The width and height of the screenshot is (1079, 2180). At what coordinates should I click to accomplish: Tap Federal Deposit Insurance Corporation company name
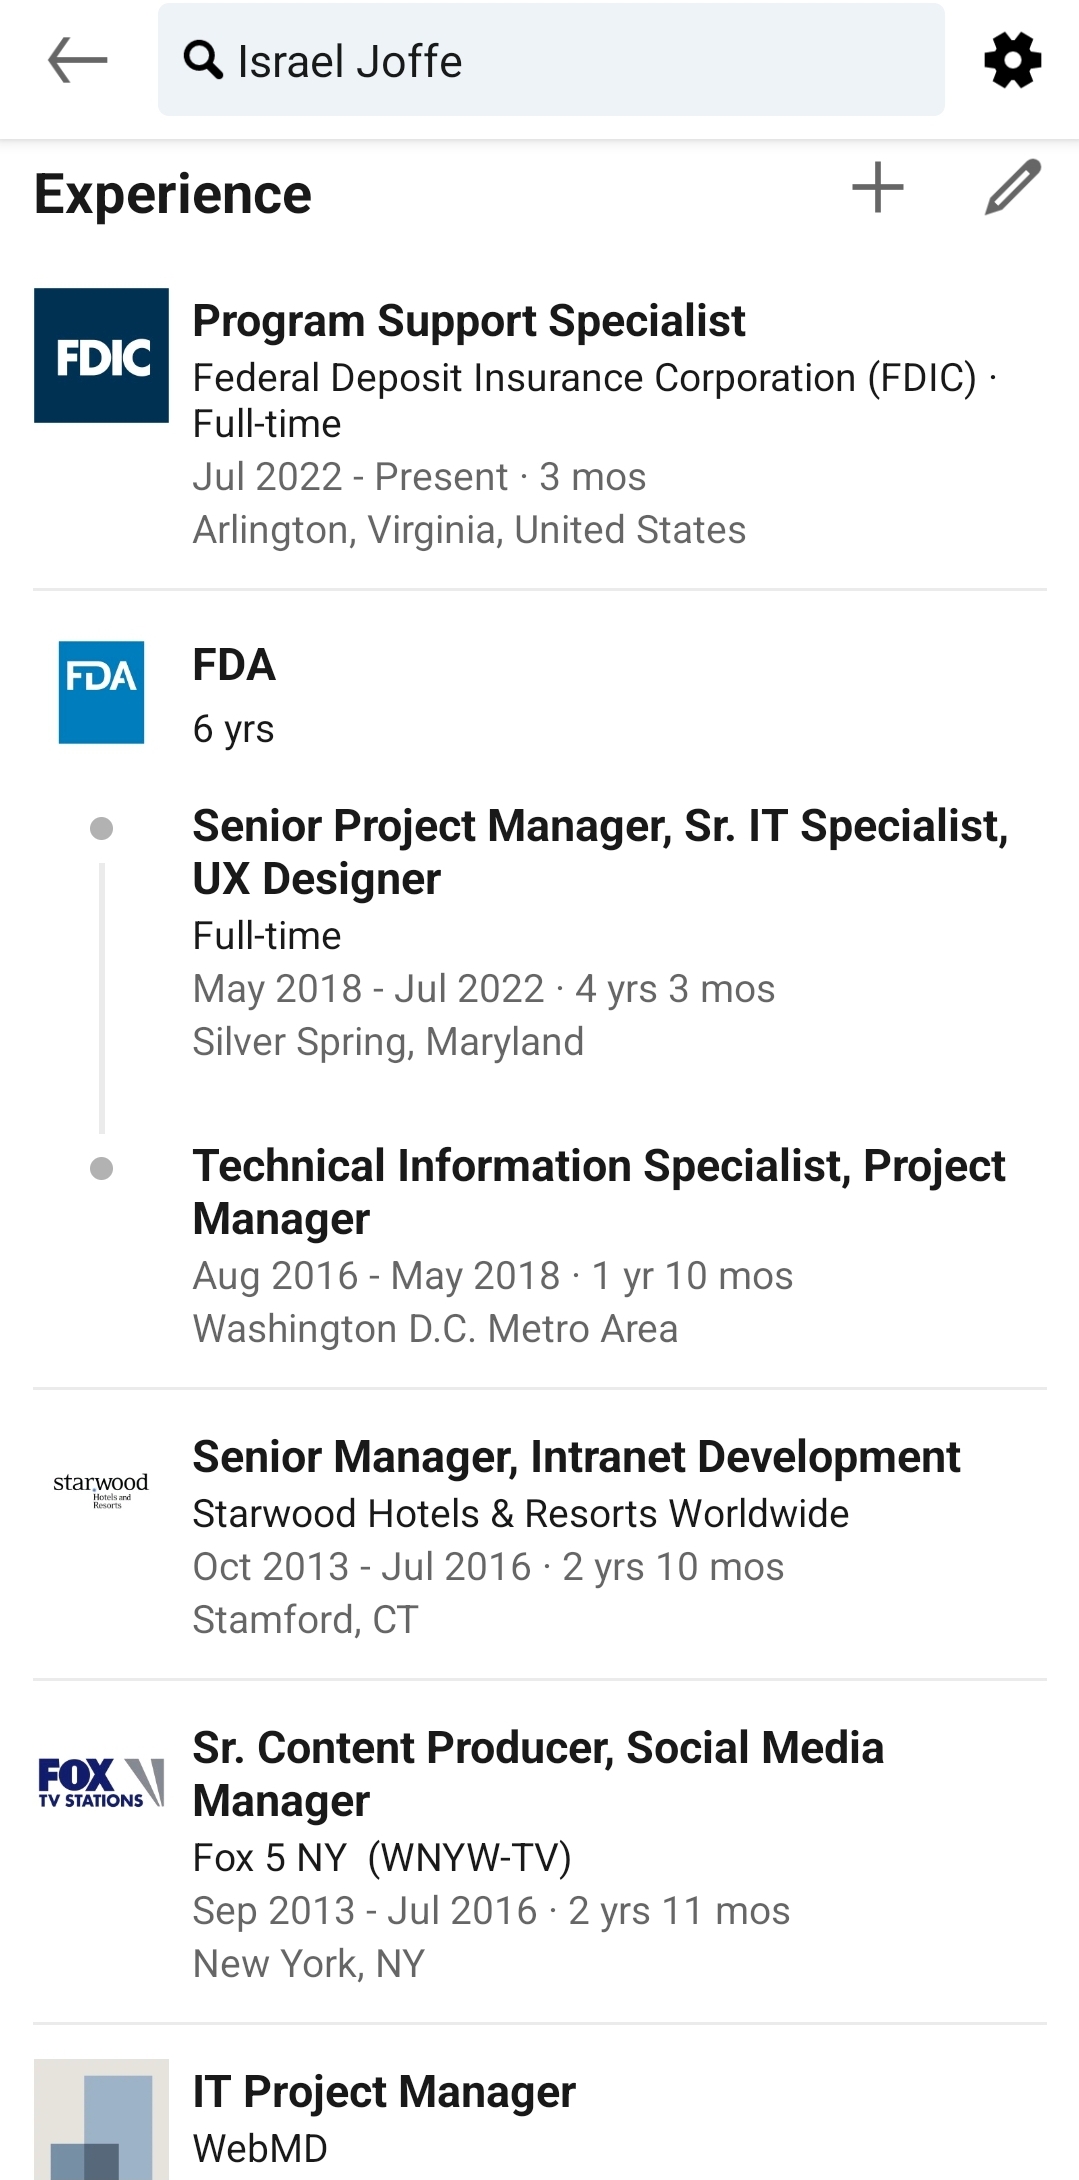[584, 378]
